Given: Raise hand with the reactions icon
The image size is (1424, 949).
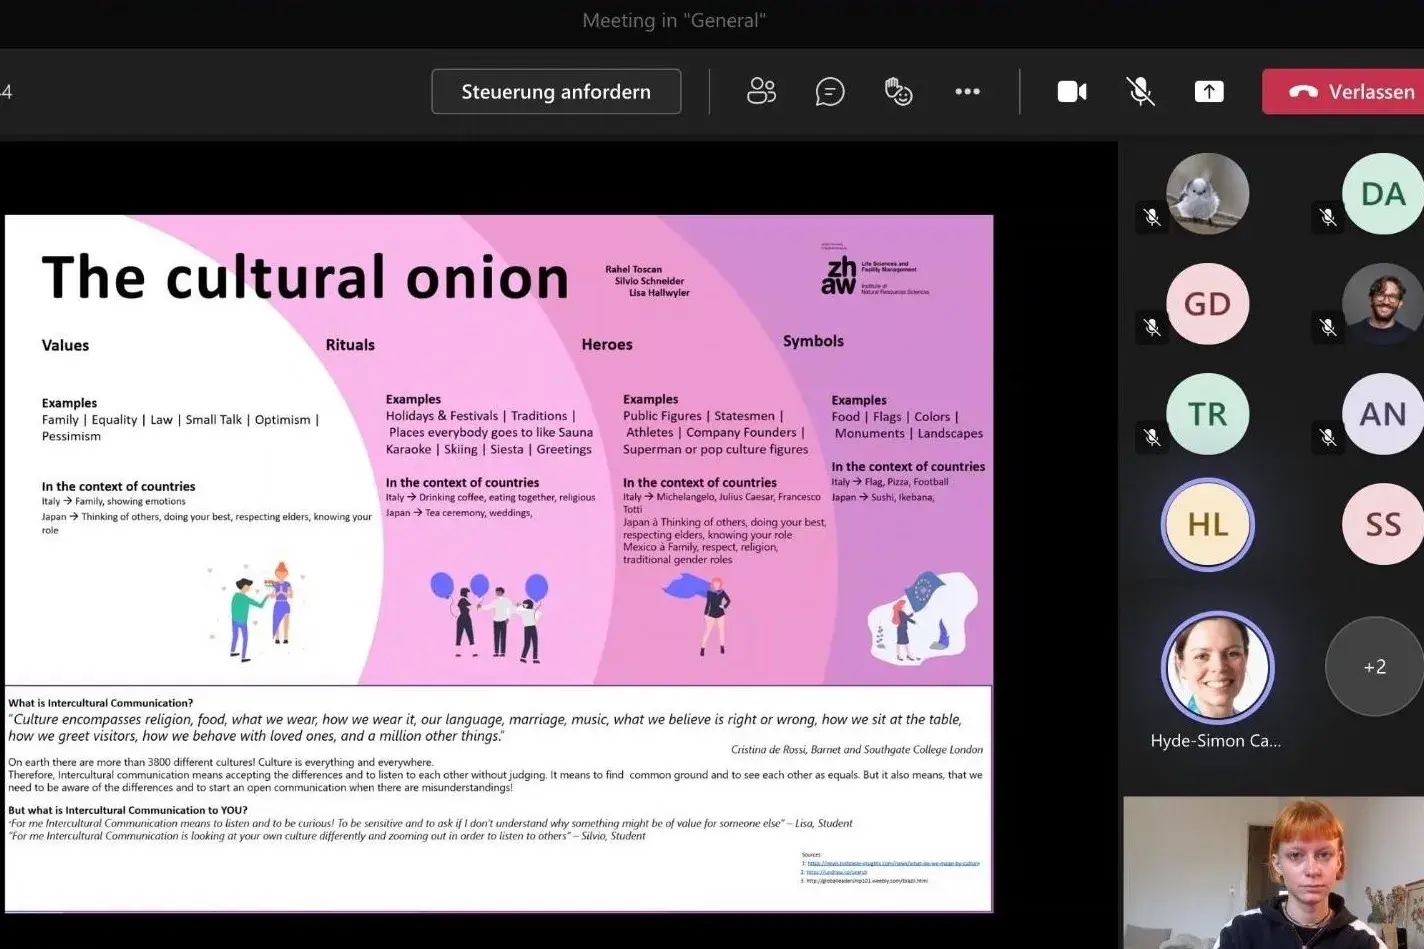Looking at the screenshot, I should coord(898,92).
